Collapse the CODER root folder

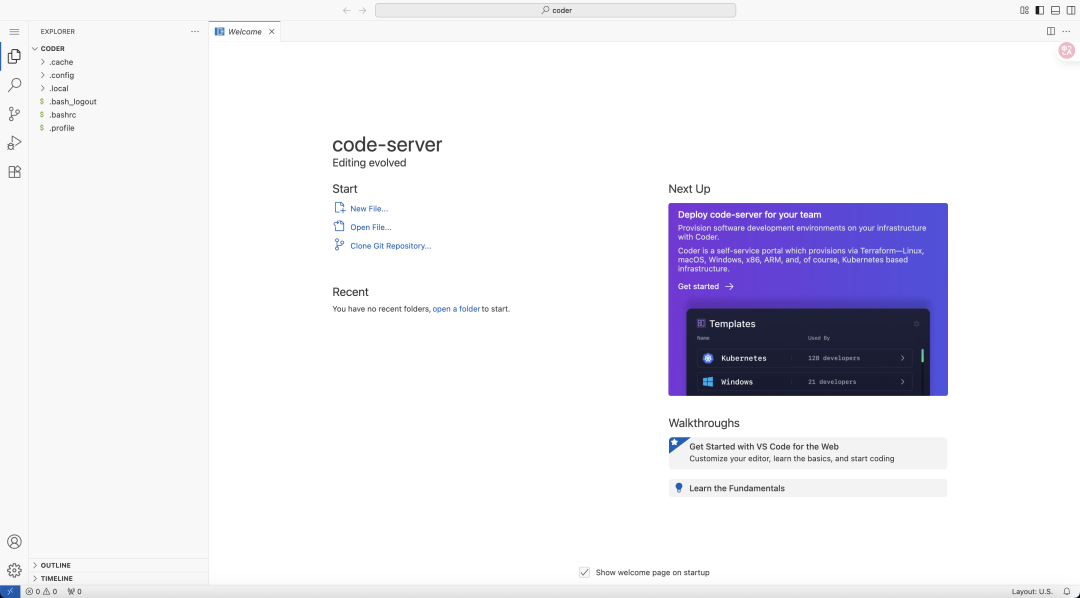35,49
